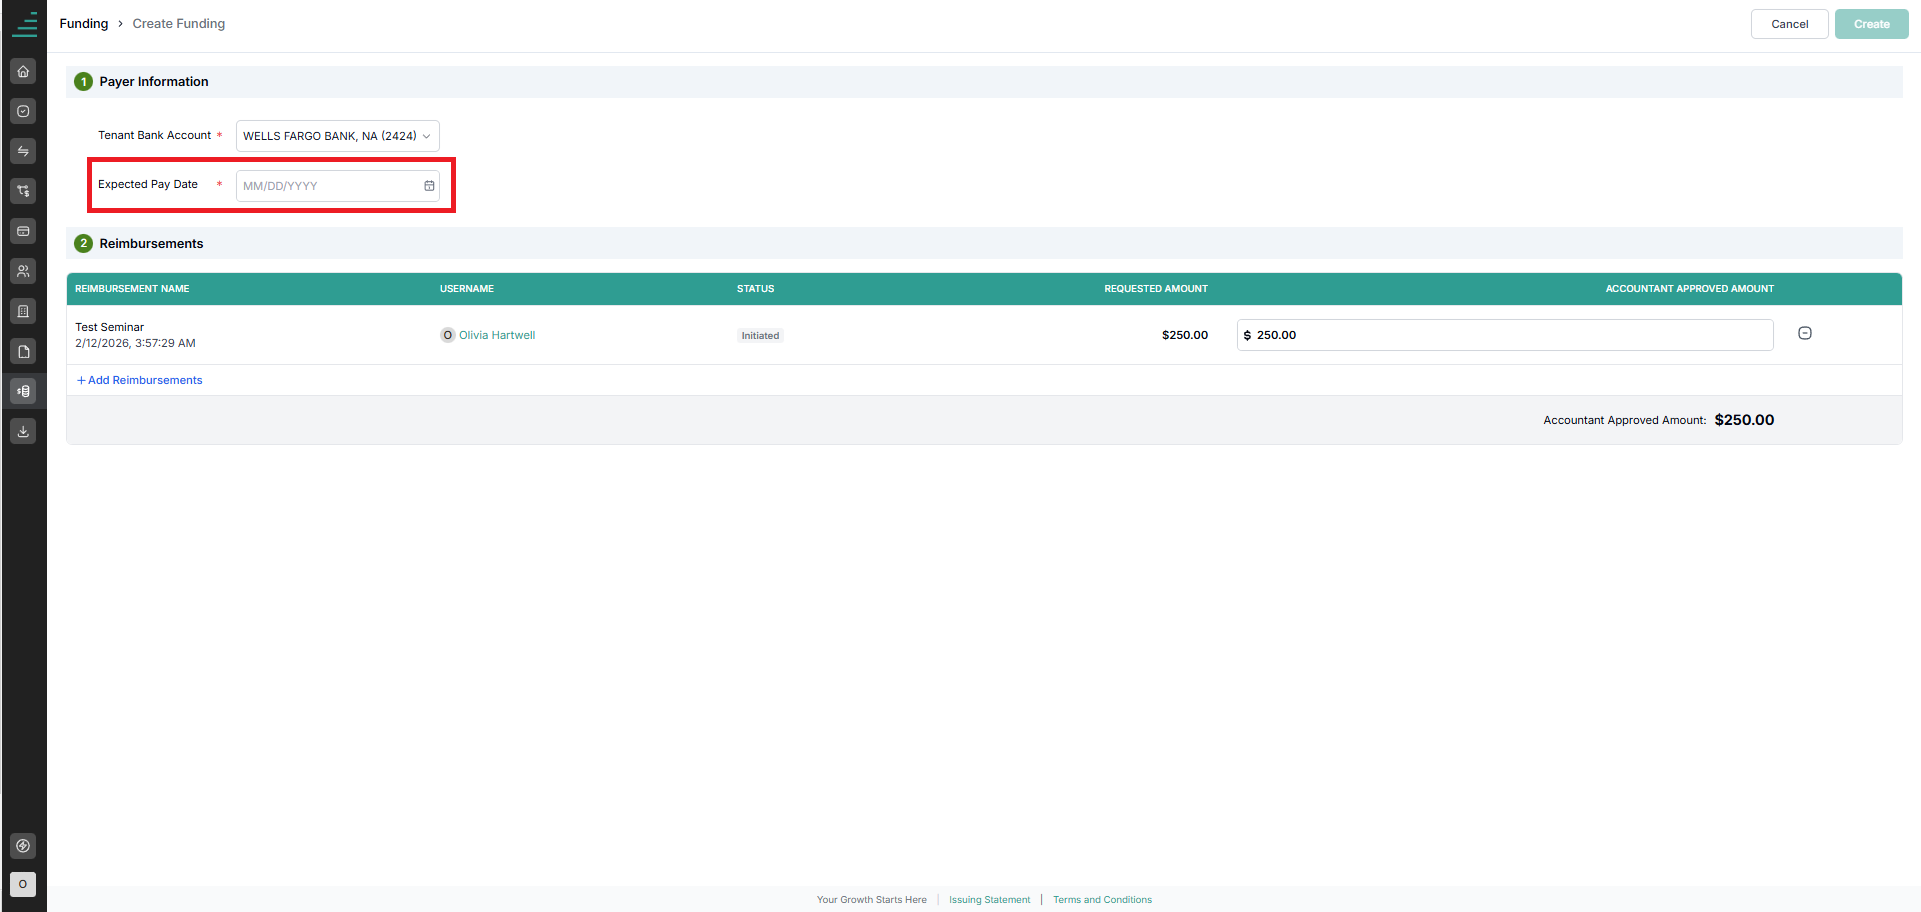Click Reimbursement Name column header

click(132, 289)
